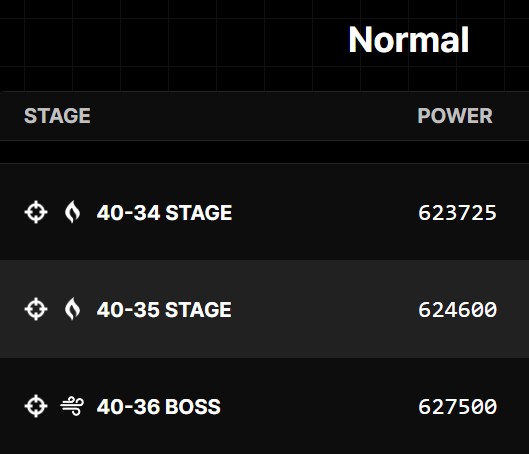Click the power value 623725
Viewport: 529px width, 454px height.
(x=457, y=213)
